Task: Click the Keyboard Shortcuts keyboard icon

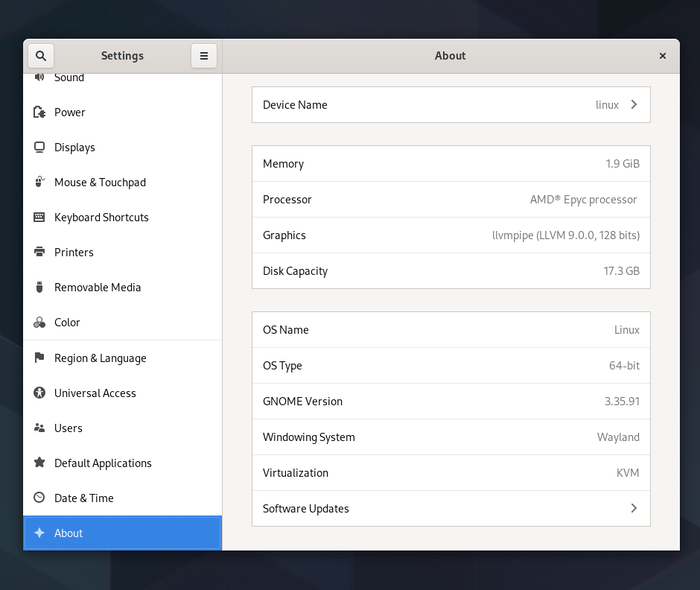Action: point(39,217)
